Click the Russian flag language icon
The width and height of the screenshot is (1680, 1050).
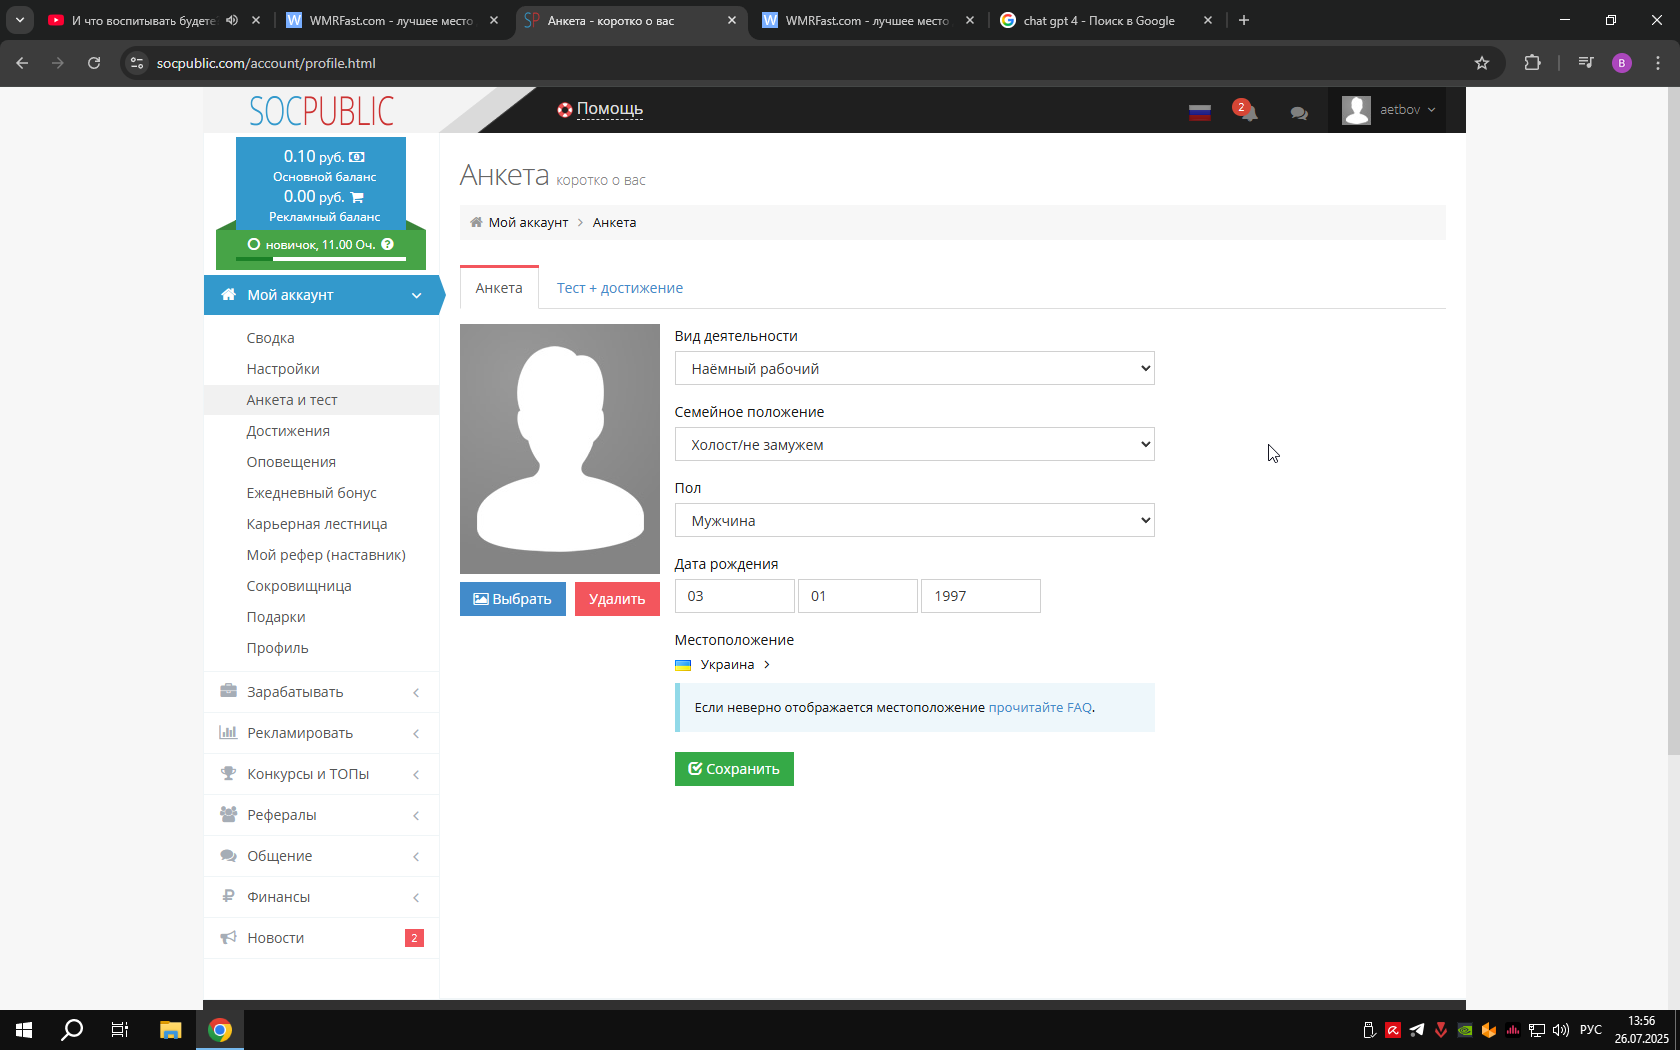pyautogui.click(x=1200, y=112)
